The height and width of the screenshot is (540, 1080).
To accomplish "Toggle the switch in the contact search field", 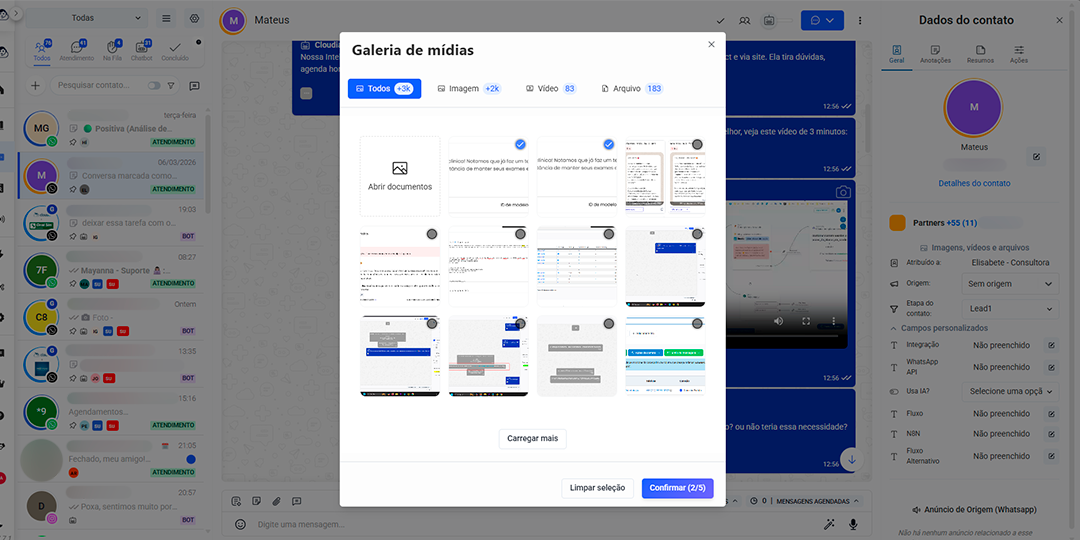I will tap(154, 86).
